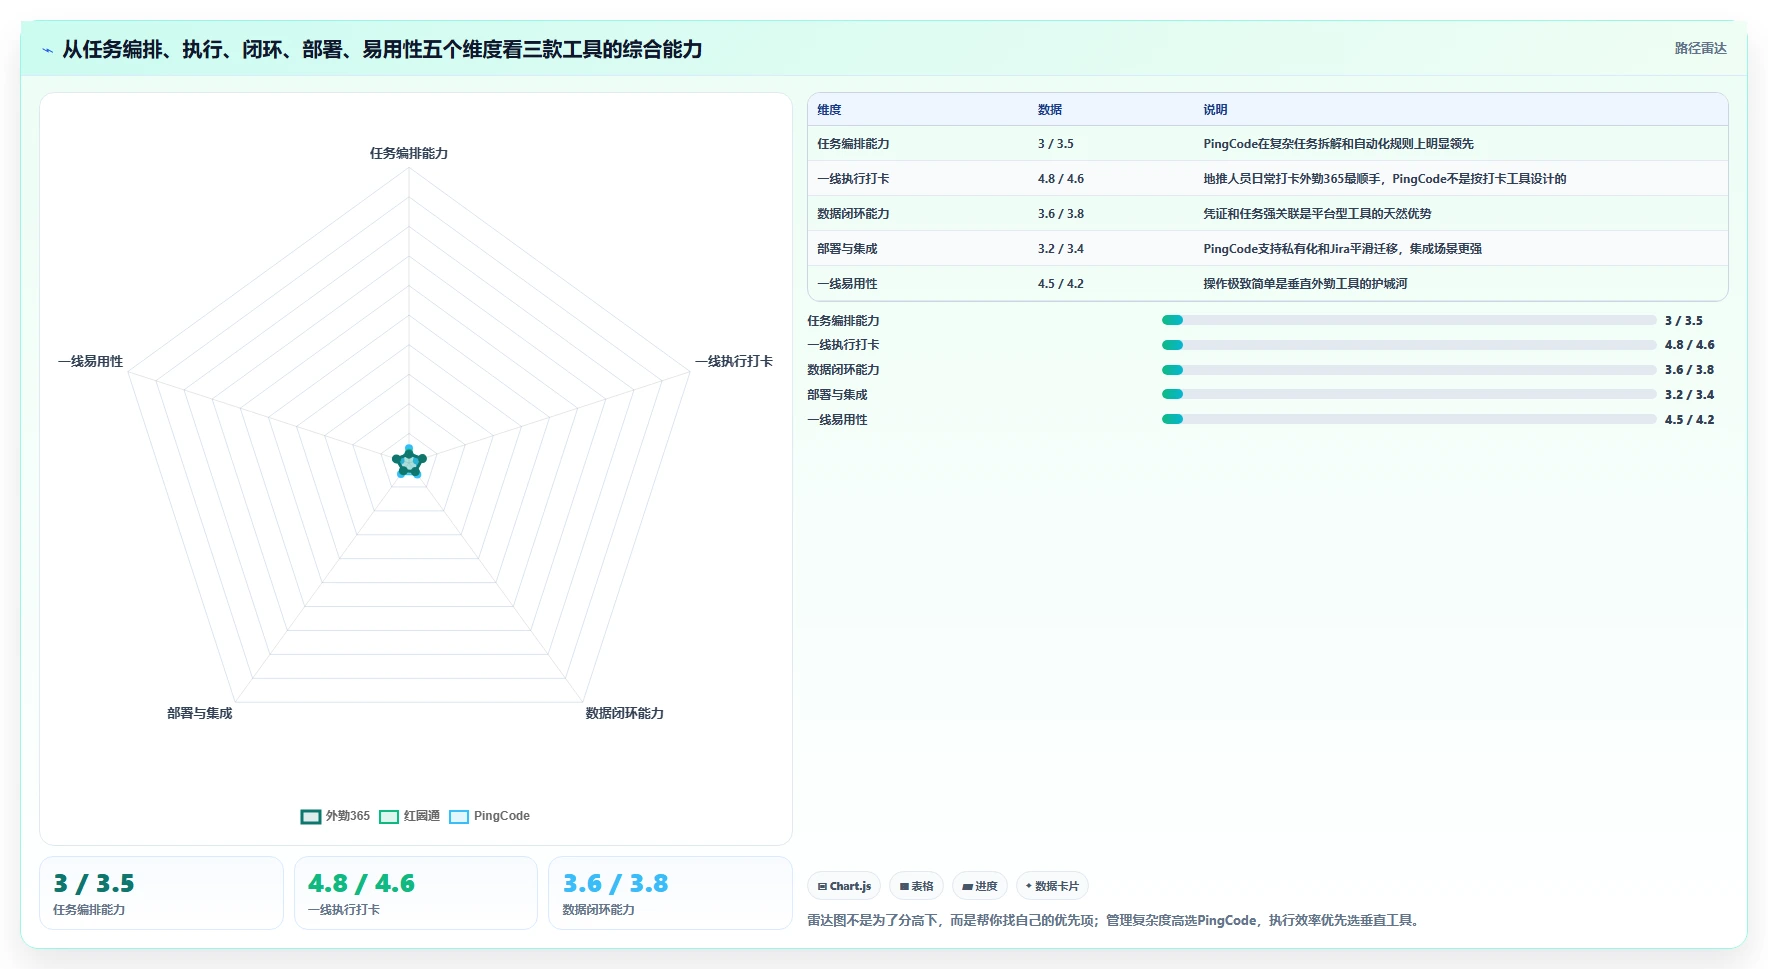
Task: Toggle the PingCode legend swatch
Action: 459,817
